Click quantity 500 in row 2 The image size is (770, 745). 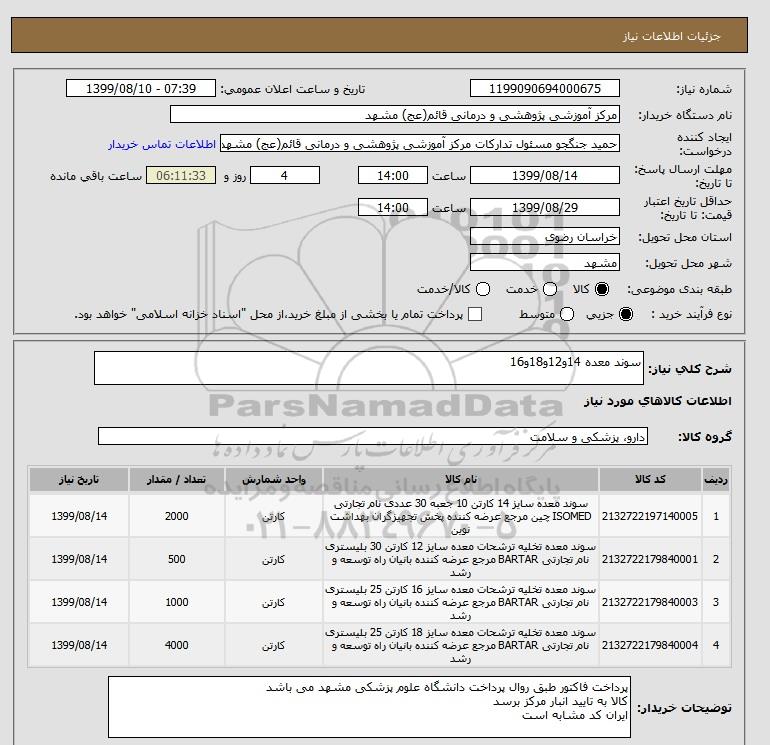(177, 559)
